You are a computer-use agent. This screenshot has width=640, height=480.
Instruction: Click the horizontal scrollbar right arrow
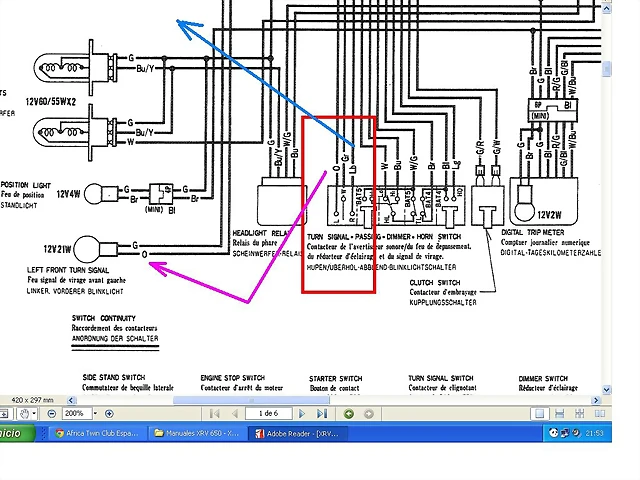coord(596,400)
